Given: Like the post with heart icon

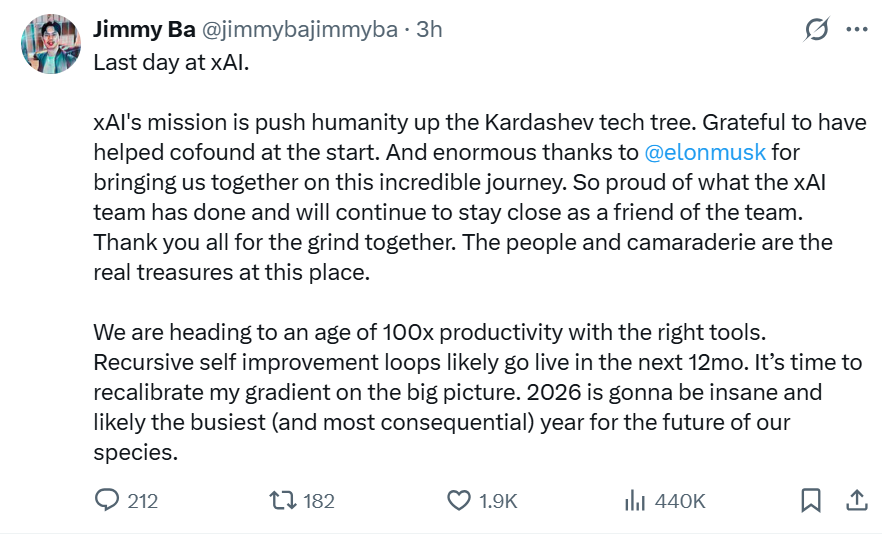Looking at the screenshot, I should tap(458, 500).
